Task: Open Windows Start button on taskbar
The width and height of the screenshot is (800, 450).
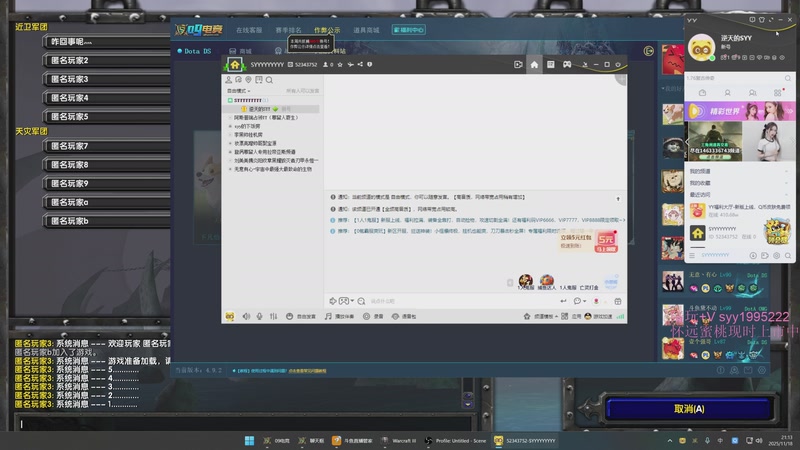Action: pyautogui.click(x=249, y=440)
